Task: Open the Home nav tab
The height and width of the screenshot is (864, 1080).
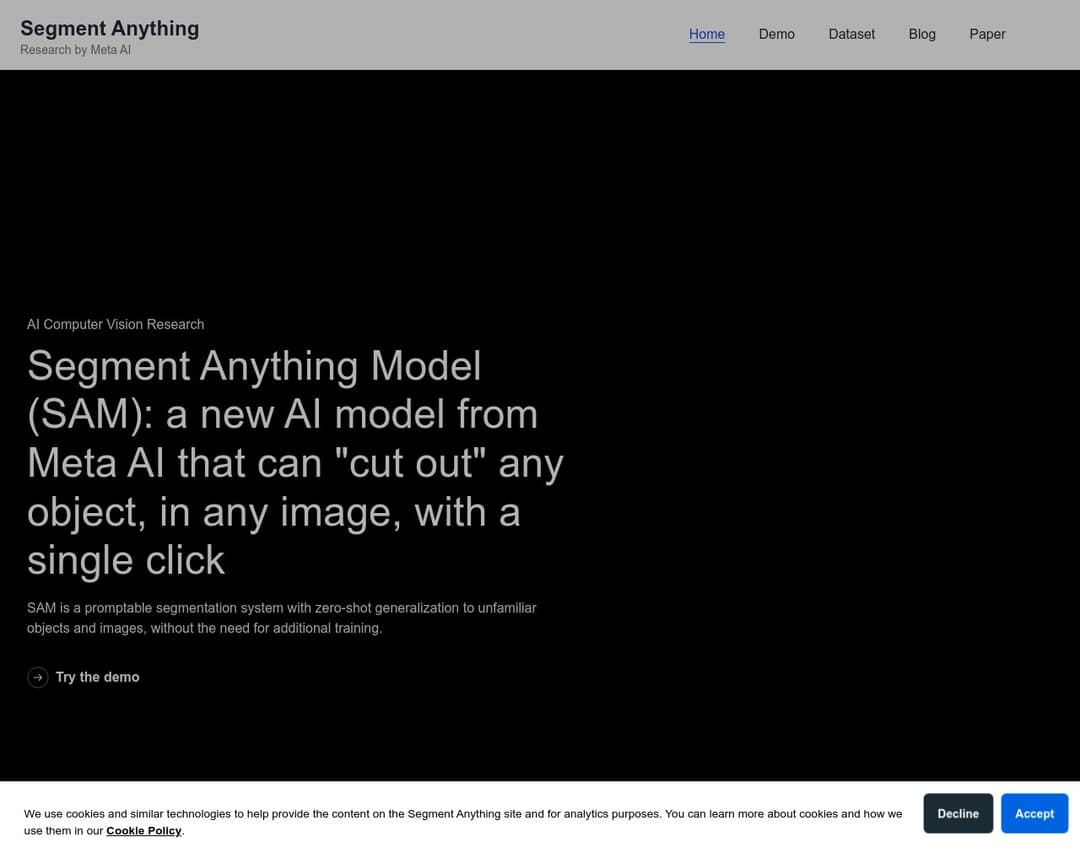Action: (x=707, y=34)
